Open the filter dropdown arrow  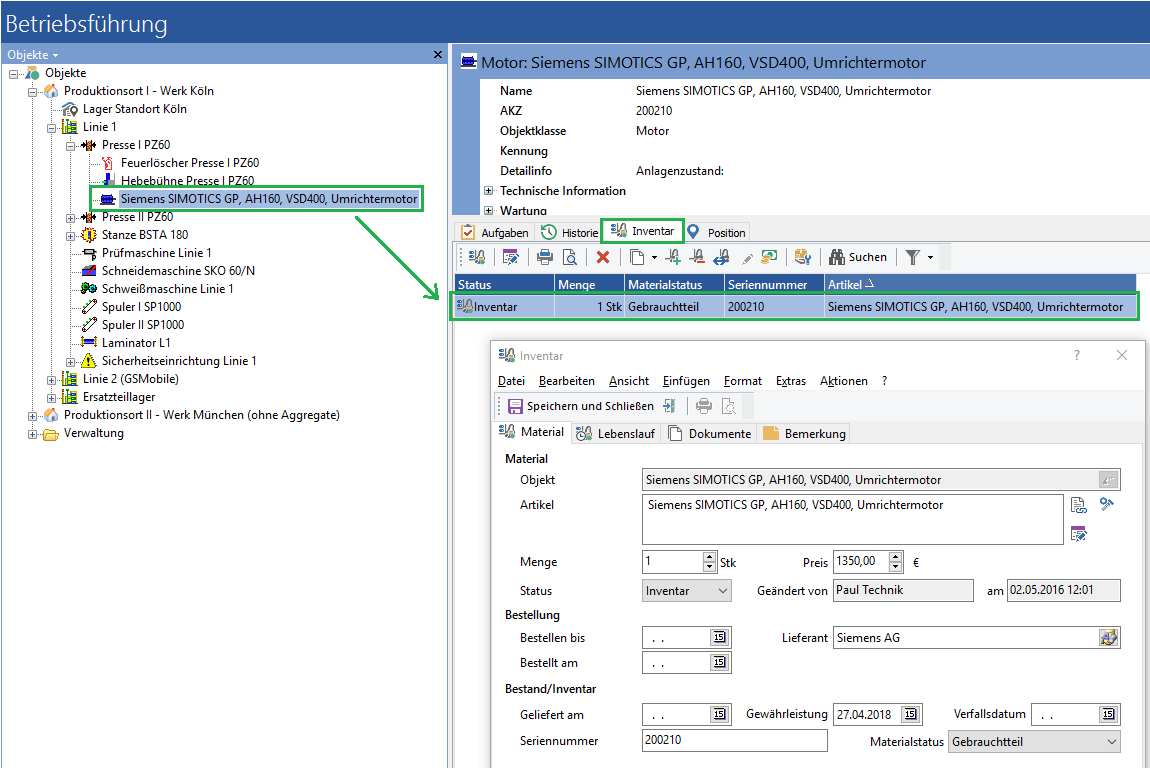pos(930,257)
